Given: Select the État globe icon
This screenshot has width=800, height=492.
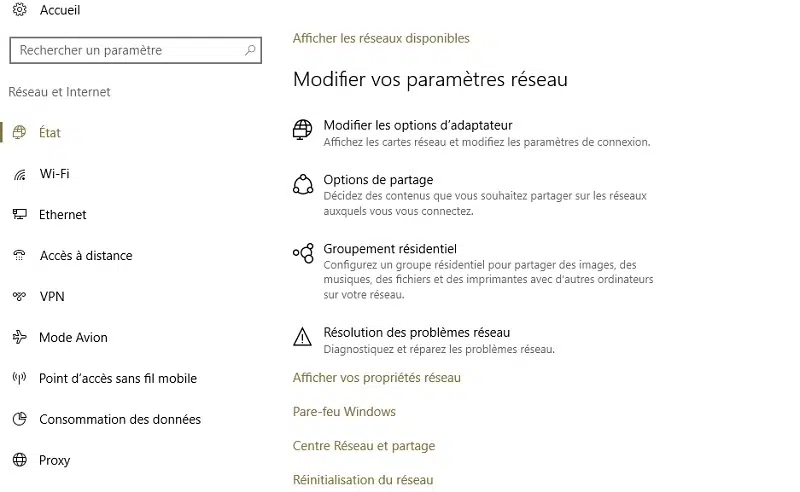Looking at the screenshot, I should [x=19, y=132].
